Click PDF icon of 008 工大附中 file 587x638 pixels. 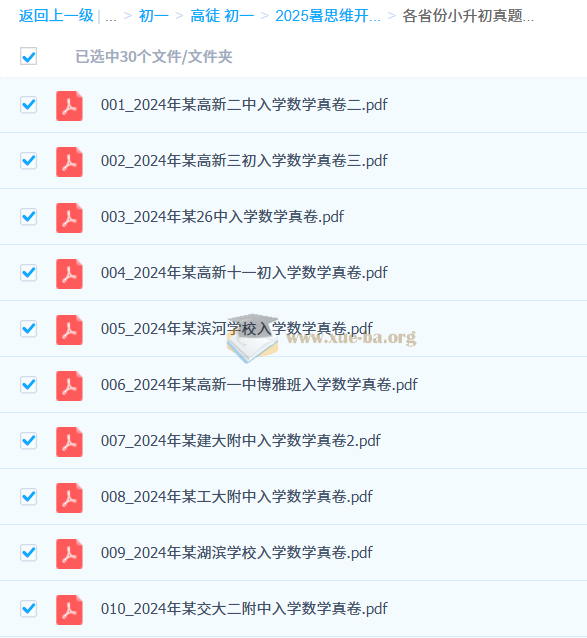[69, 498]
